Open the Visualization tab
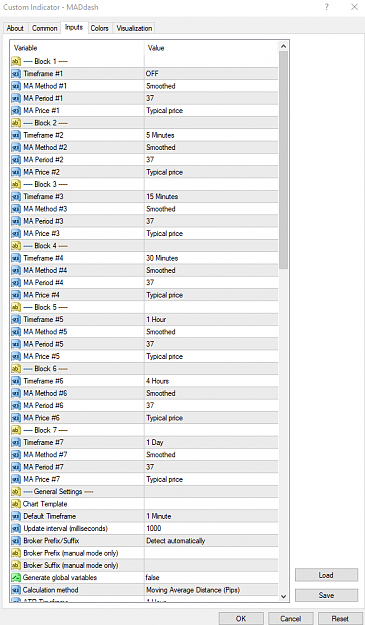 (134, 28)
